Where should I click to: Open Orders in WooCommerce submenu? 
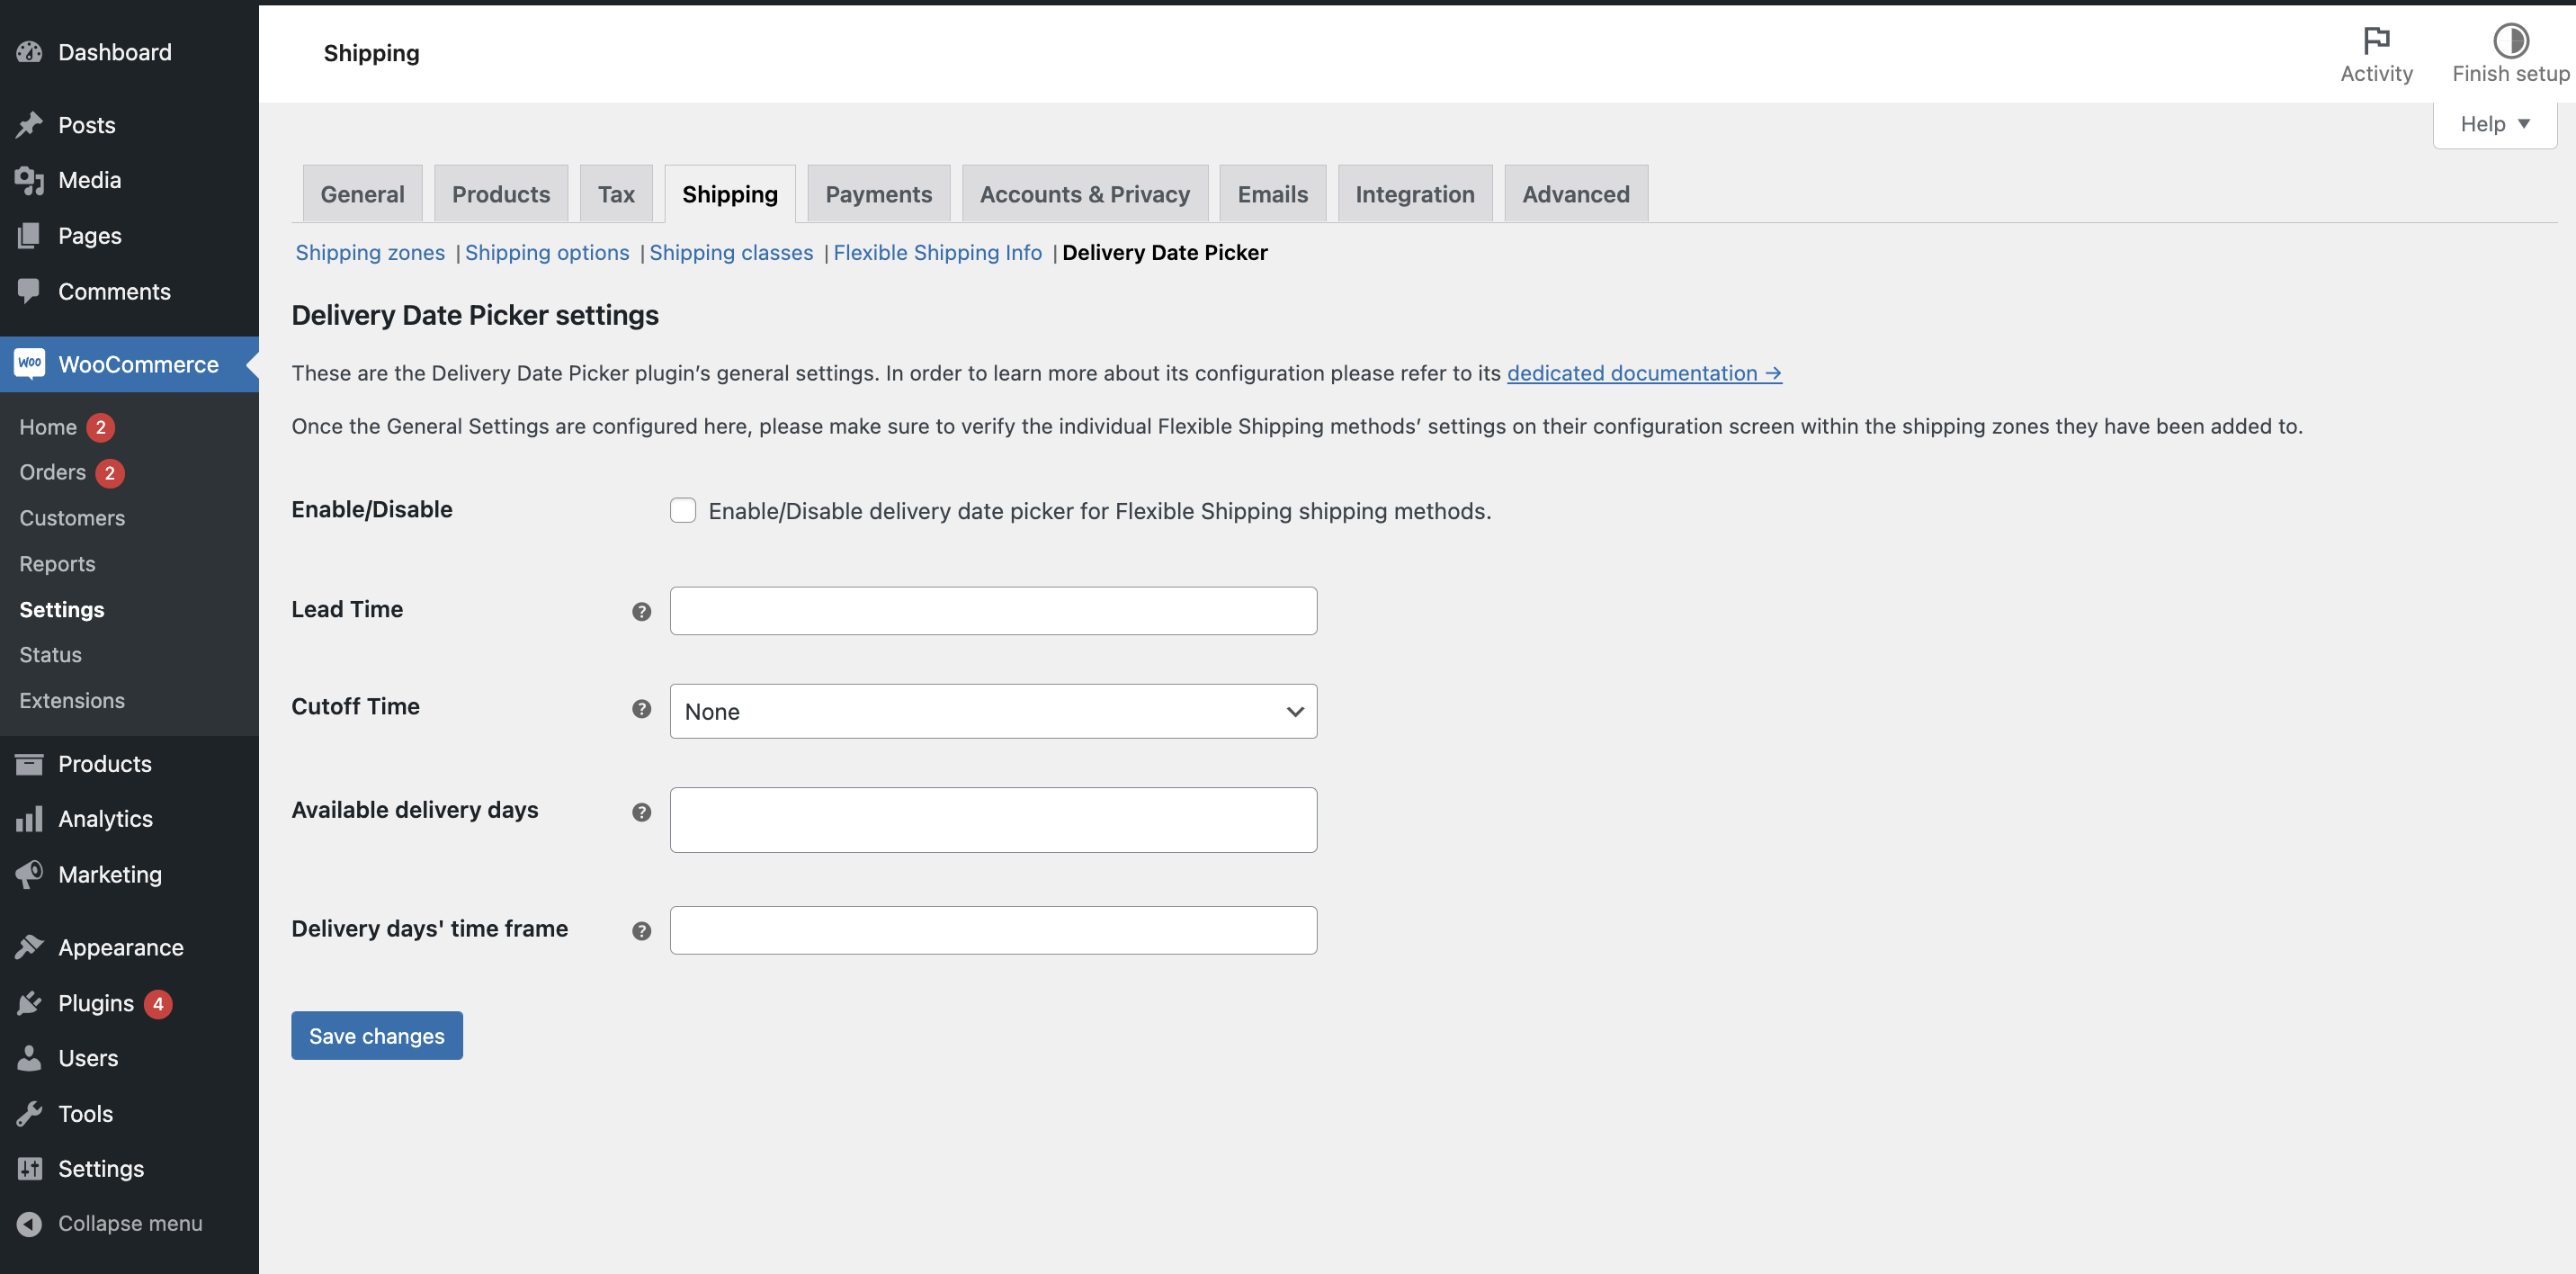click(53, 472)
